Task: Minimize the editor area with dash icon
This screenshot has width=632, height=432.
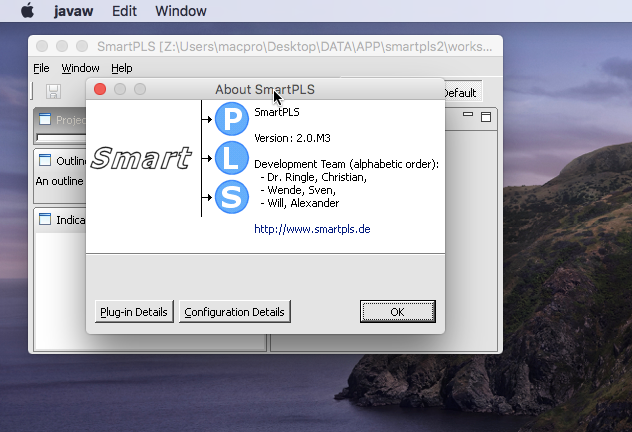Action: pos(468,114)
